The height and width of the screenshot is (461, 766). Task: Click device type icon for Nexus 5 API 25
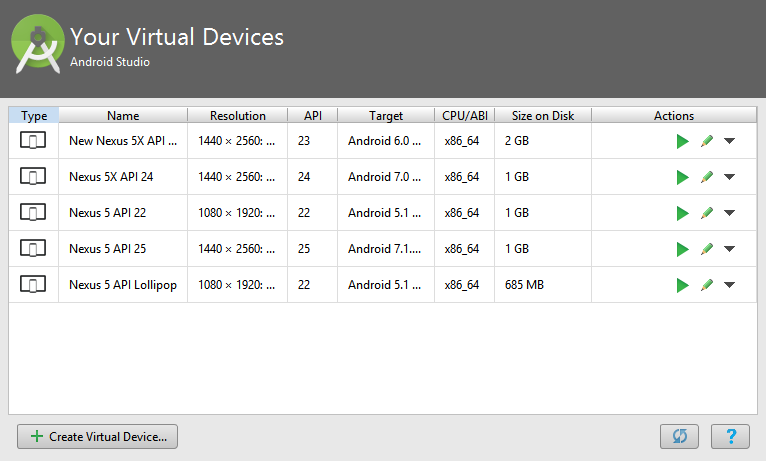(x=33, y=249)
